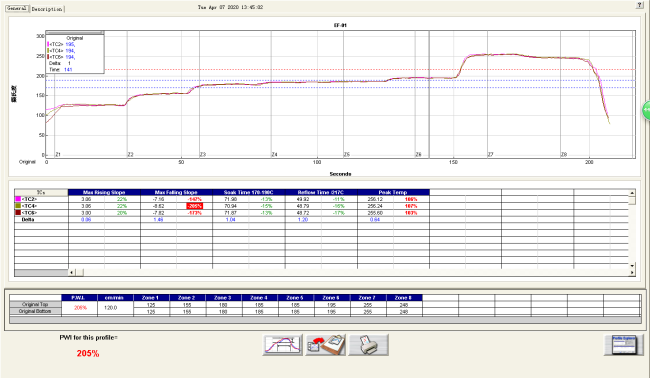Click the statistics table scroll-left arrow
The height and width of the screenshot is (378, 650).
pyautogui.click(x=72, y=272)
